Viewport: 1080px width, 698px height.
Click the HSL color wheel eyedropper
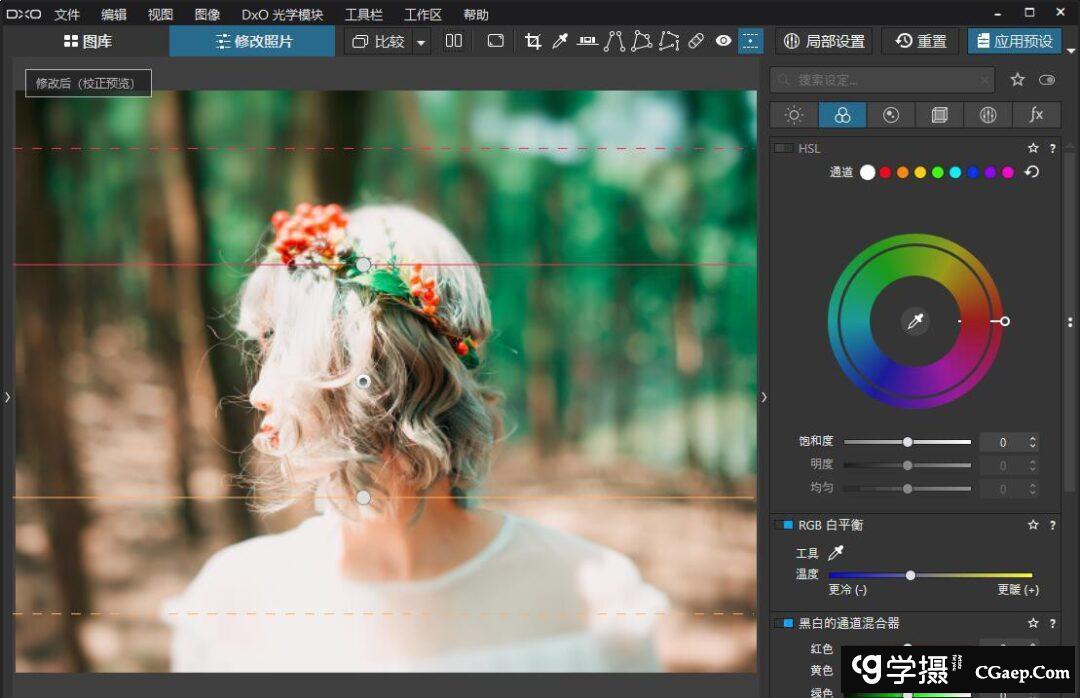point(914,321)
